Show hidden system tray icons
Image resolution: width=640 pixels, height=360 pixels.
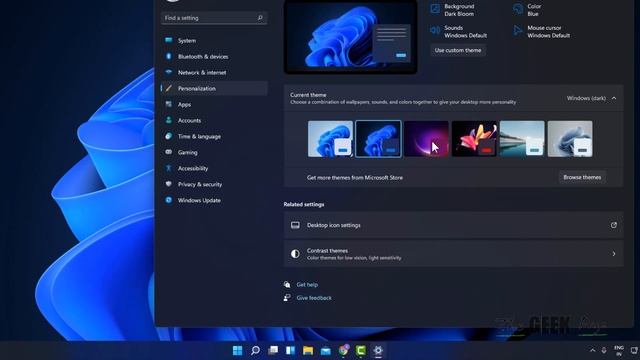point(593,350)
